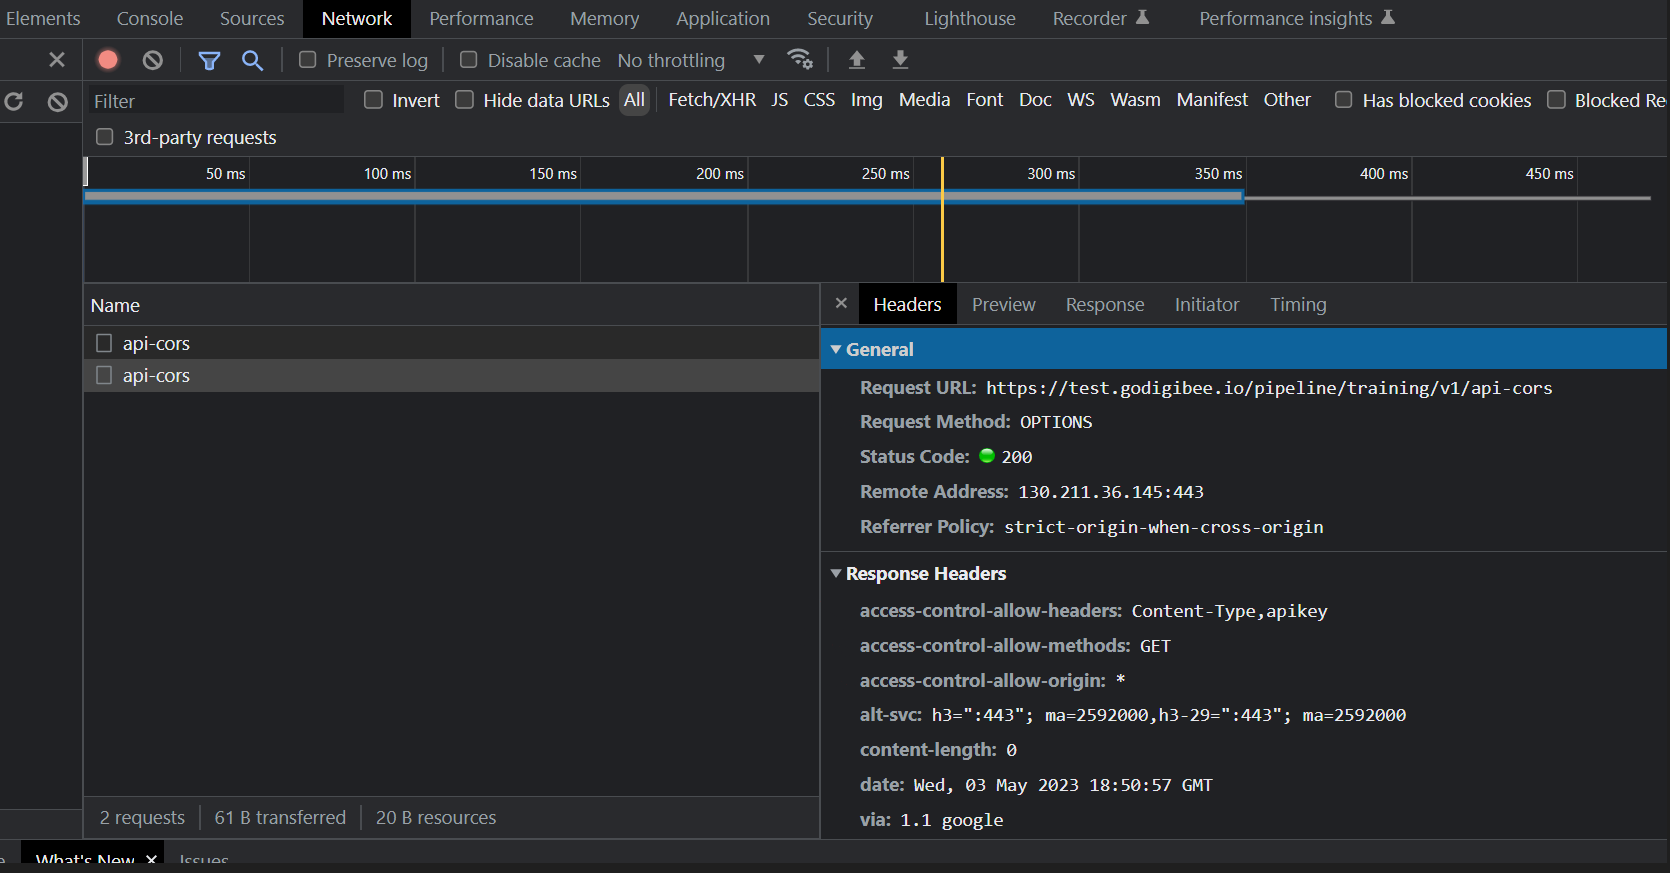This screenshot has height=873, width=1670.
Task: Click the Export HAR download arrow icon
Action: click(900, 60)
